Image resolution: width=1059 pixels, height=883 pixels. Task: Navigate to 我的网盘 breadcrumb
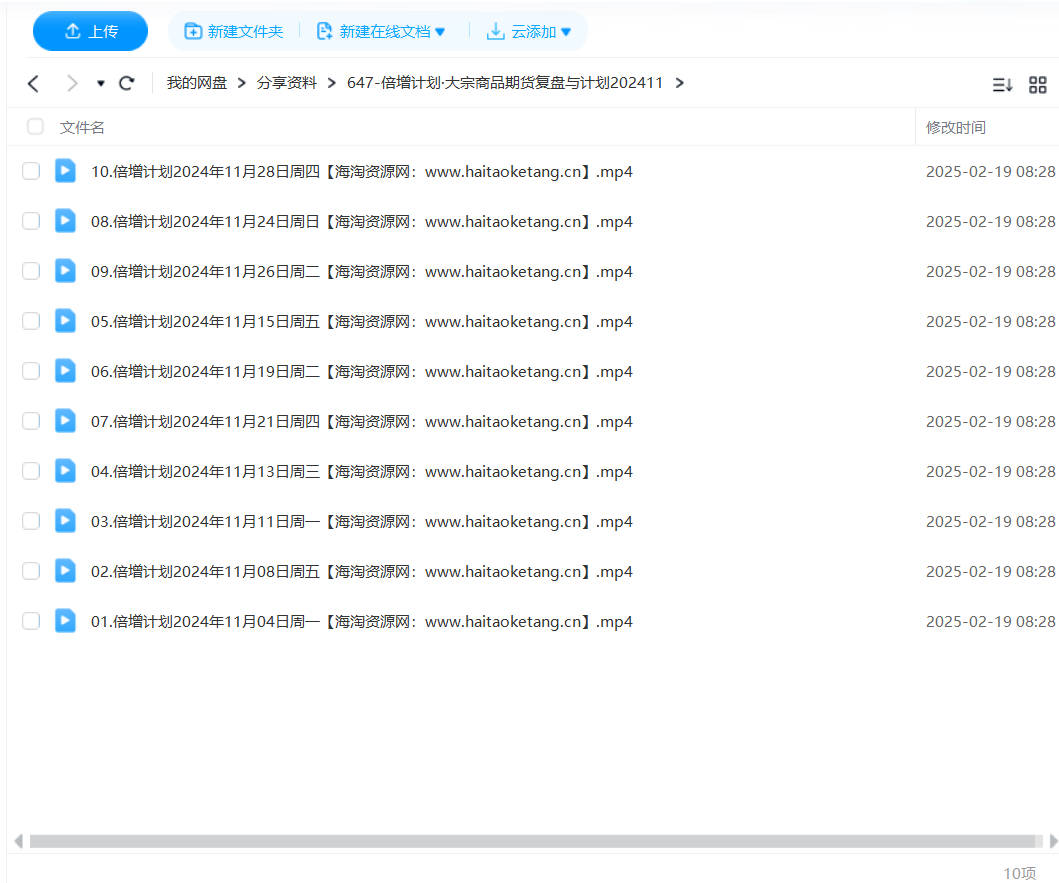pyautogui.click(x=197, y=82)
